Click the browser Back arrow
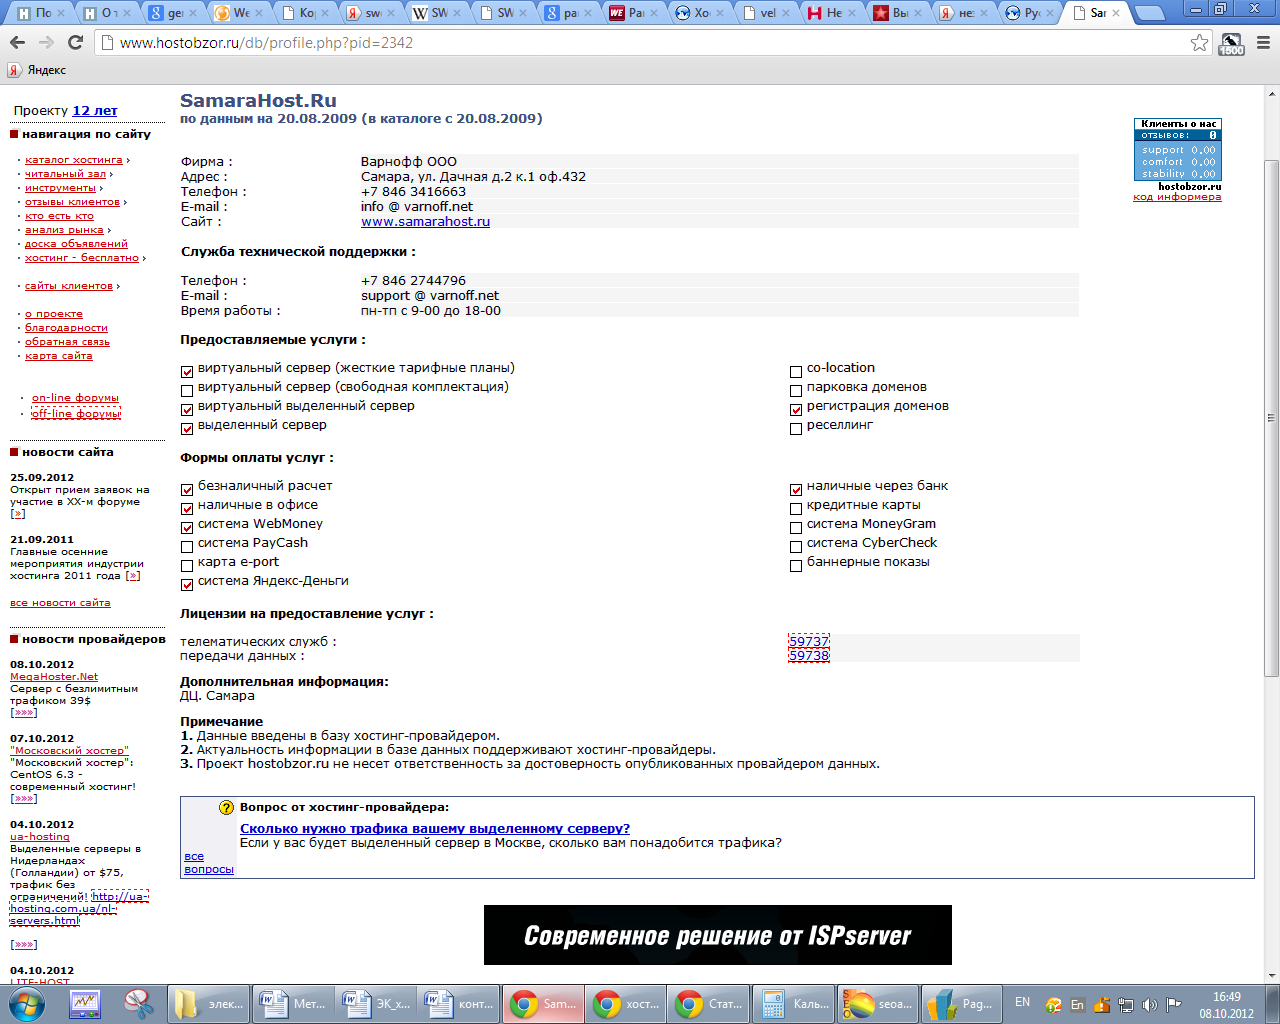 click(17, 43)
